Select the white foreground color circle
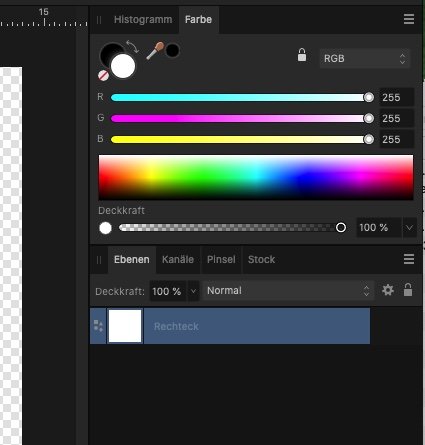 123,66
